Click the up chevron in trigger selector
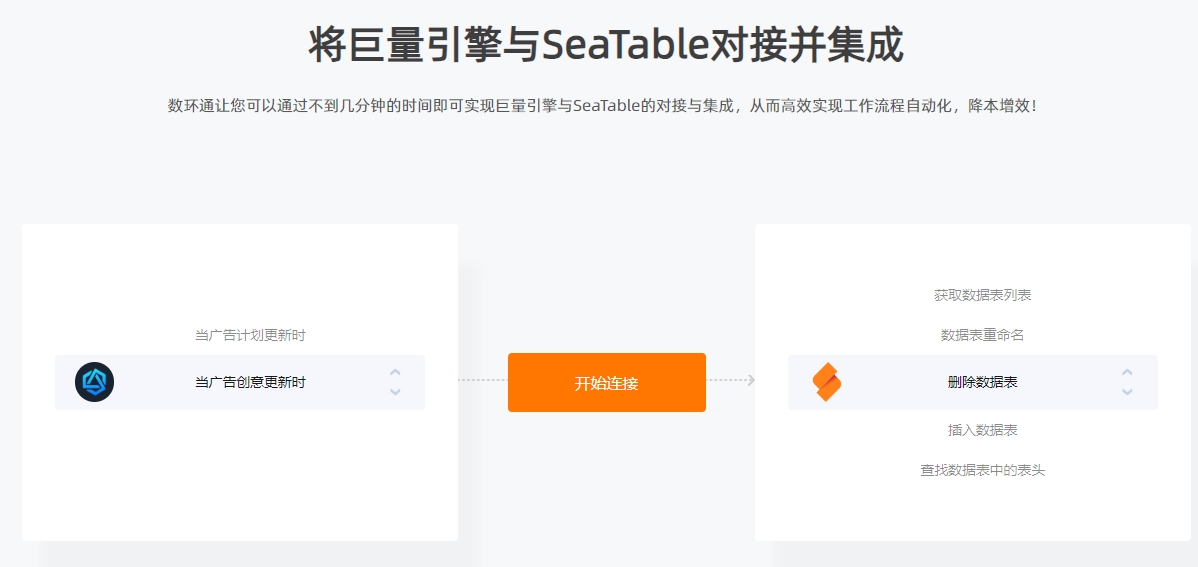The height and width of the screenshot is (567, 1198). pyautogui.click(x=395, y=373)
